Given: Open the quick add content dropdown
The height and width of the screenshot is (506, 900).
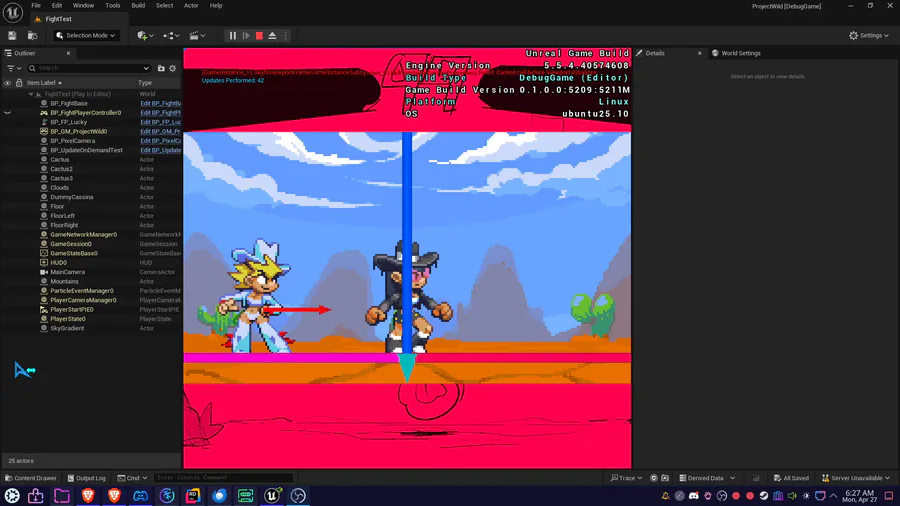Looking at the screenshot, I should point(145,36).
